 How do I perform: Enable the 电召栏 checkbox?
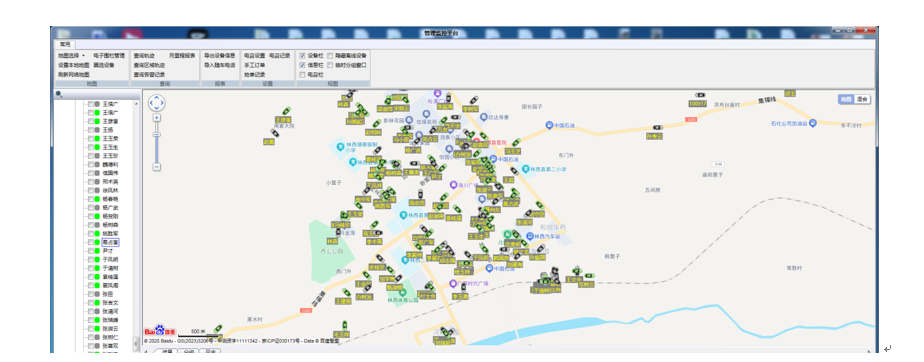click(302, 75)
